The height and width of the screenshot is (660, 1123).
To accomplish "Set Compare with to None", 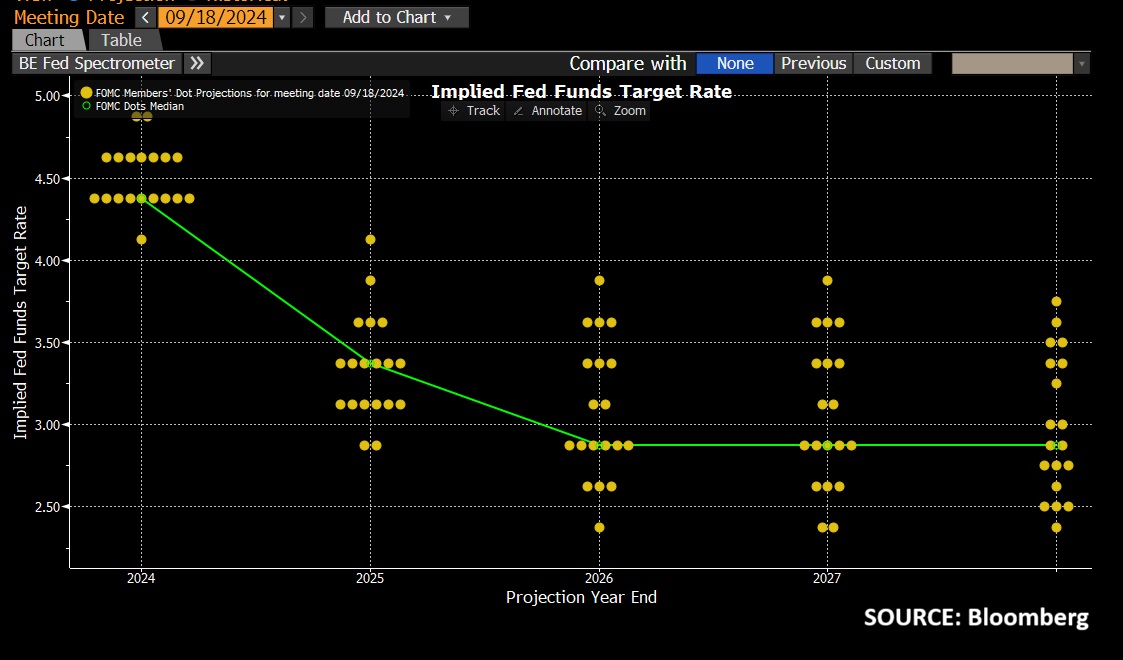I will (x=734, y=62).
